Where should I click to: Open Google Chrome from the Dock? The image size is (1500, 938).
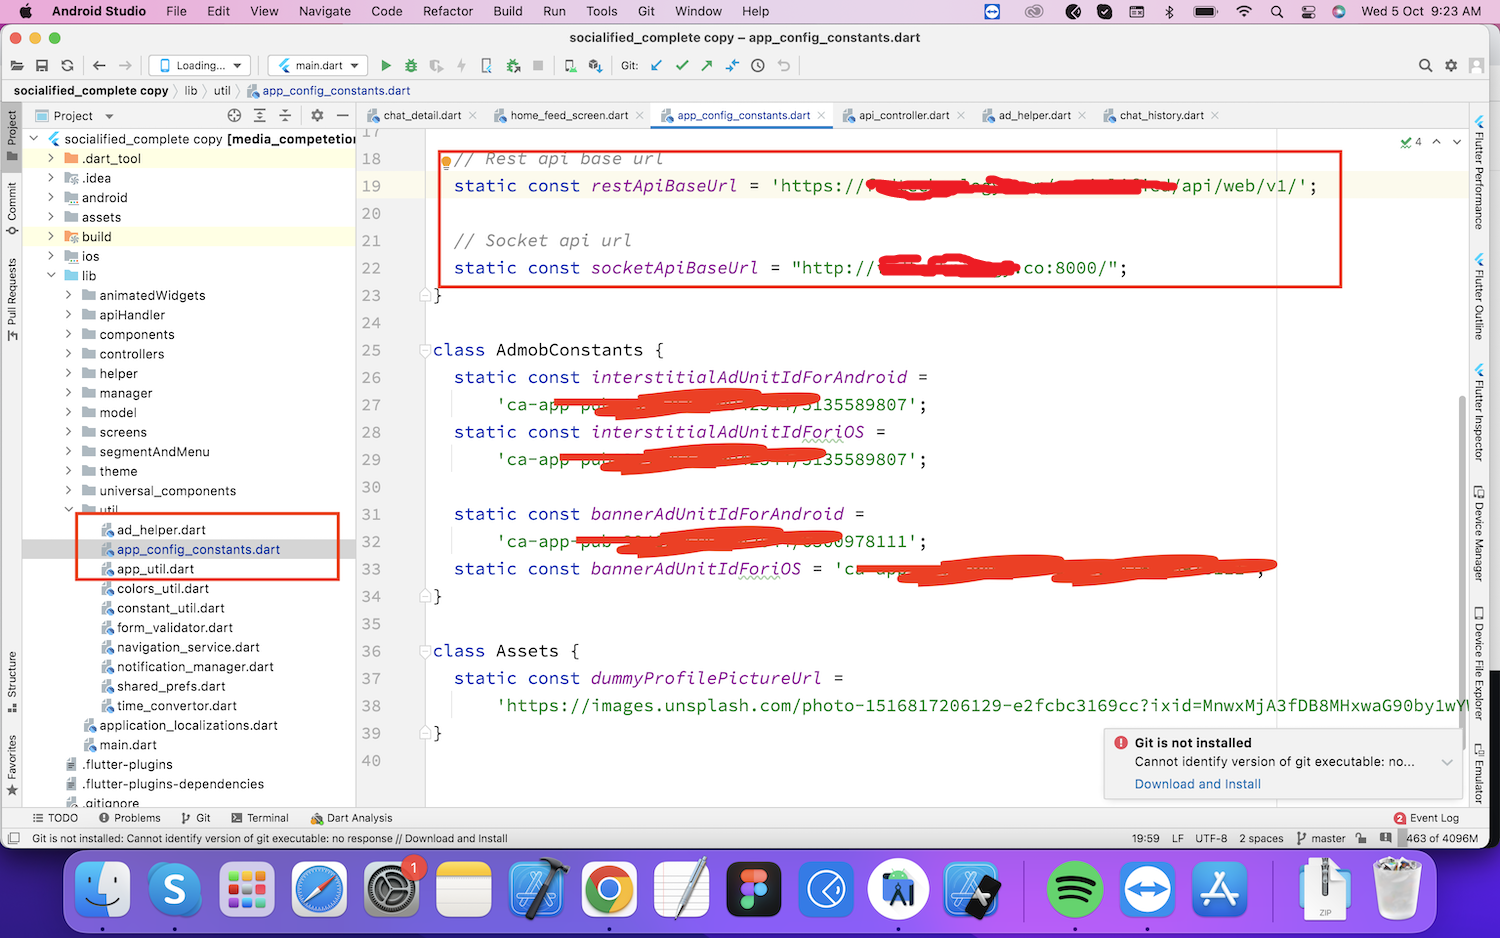[609, 889]
